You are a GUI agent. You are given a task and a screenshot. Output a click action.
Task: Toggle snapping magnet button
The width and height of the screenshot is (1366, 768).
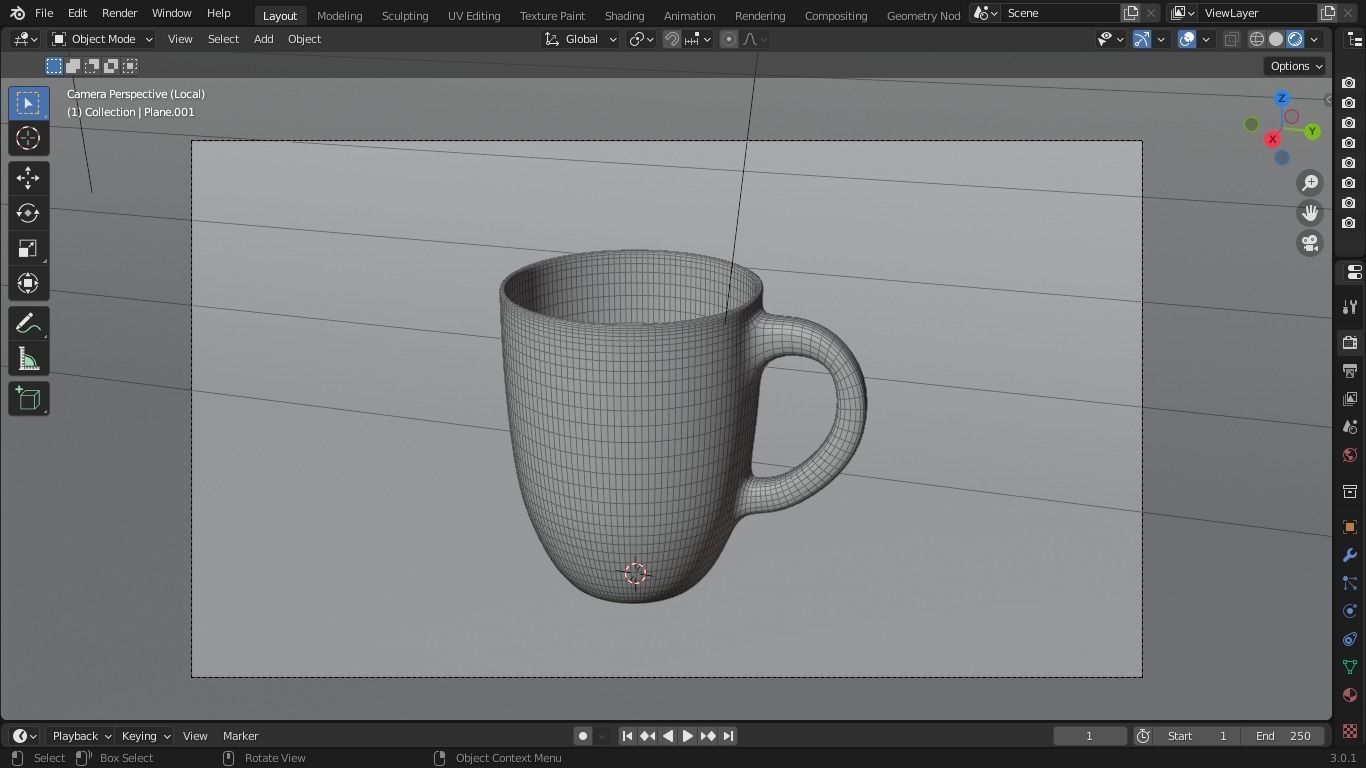coord(672,39)
